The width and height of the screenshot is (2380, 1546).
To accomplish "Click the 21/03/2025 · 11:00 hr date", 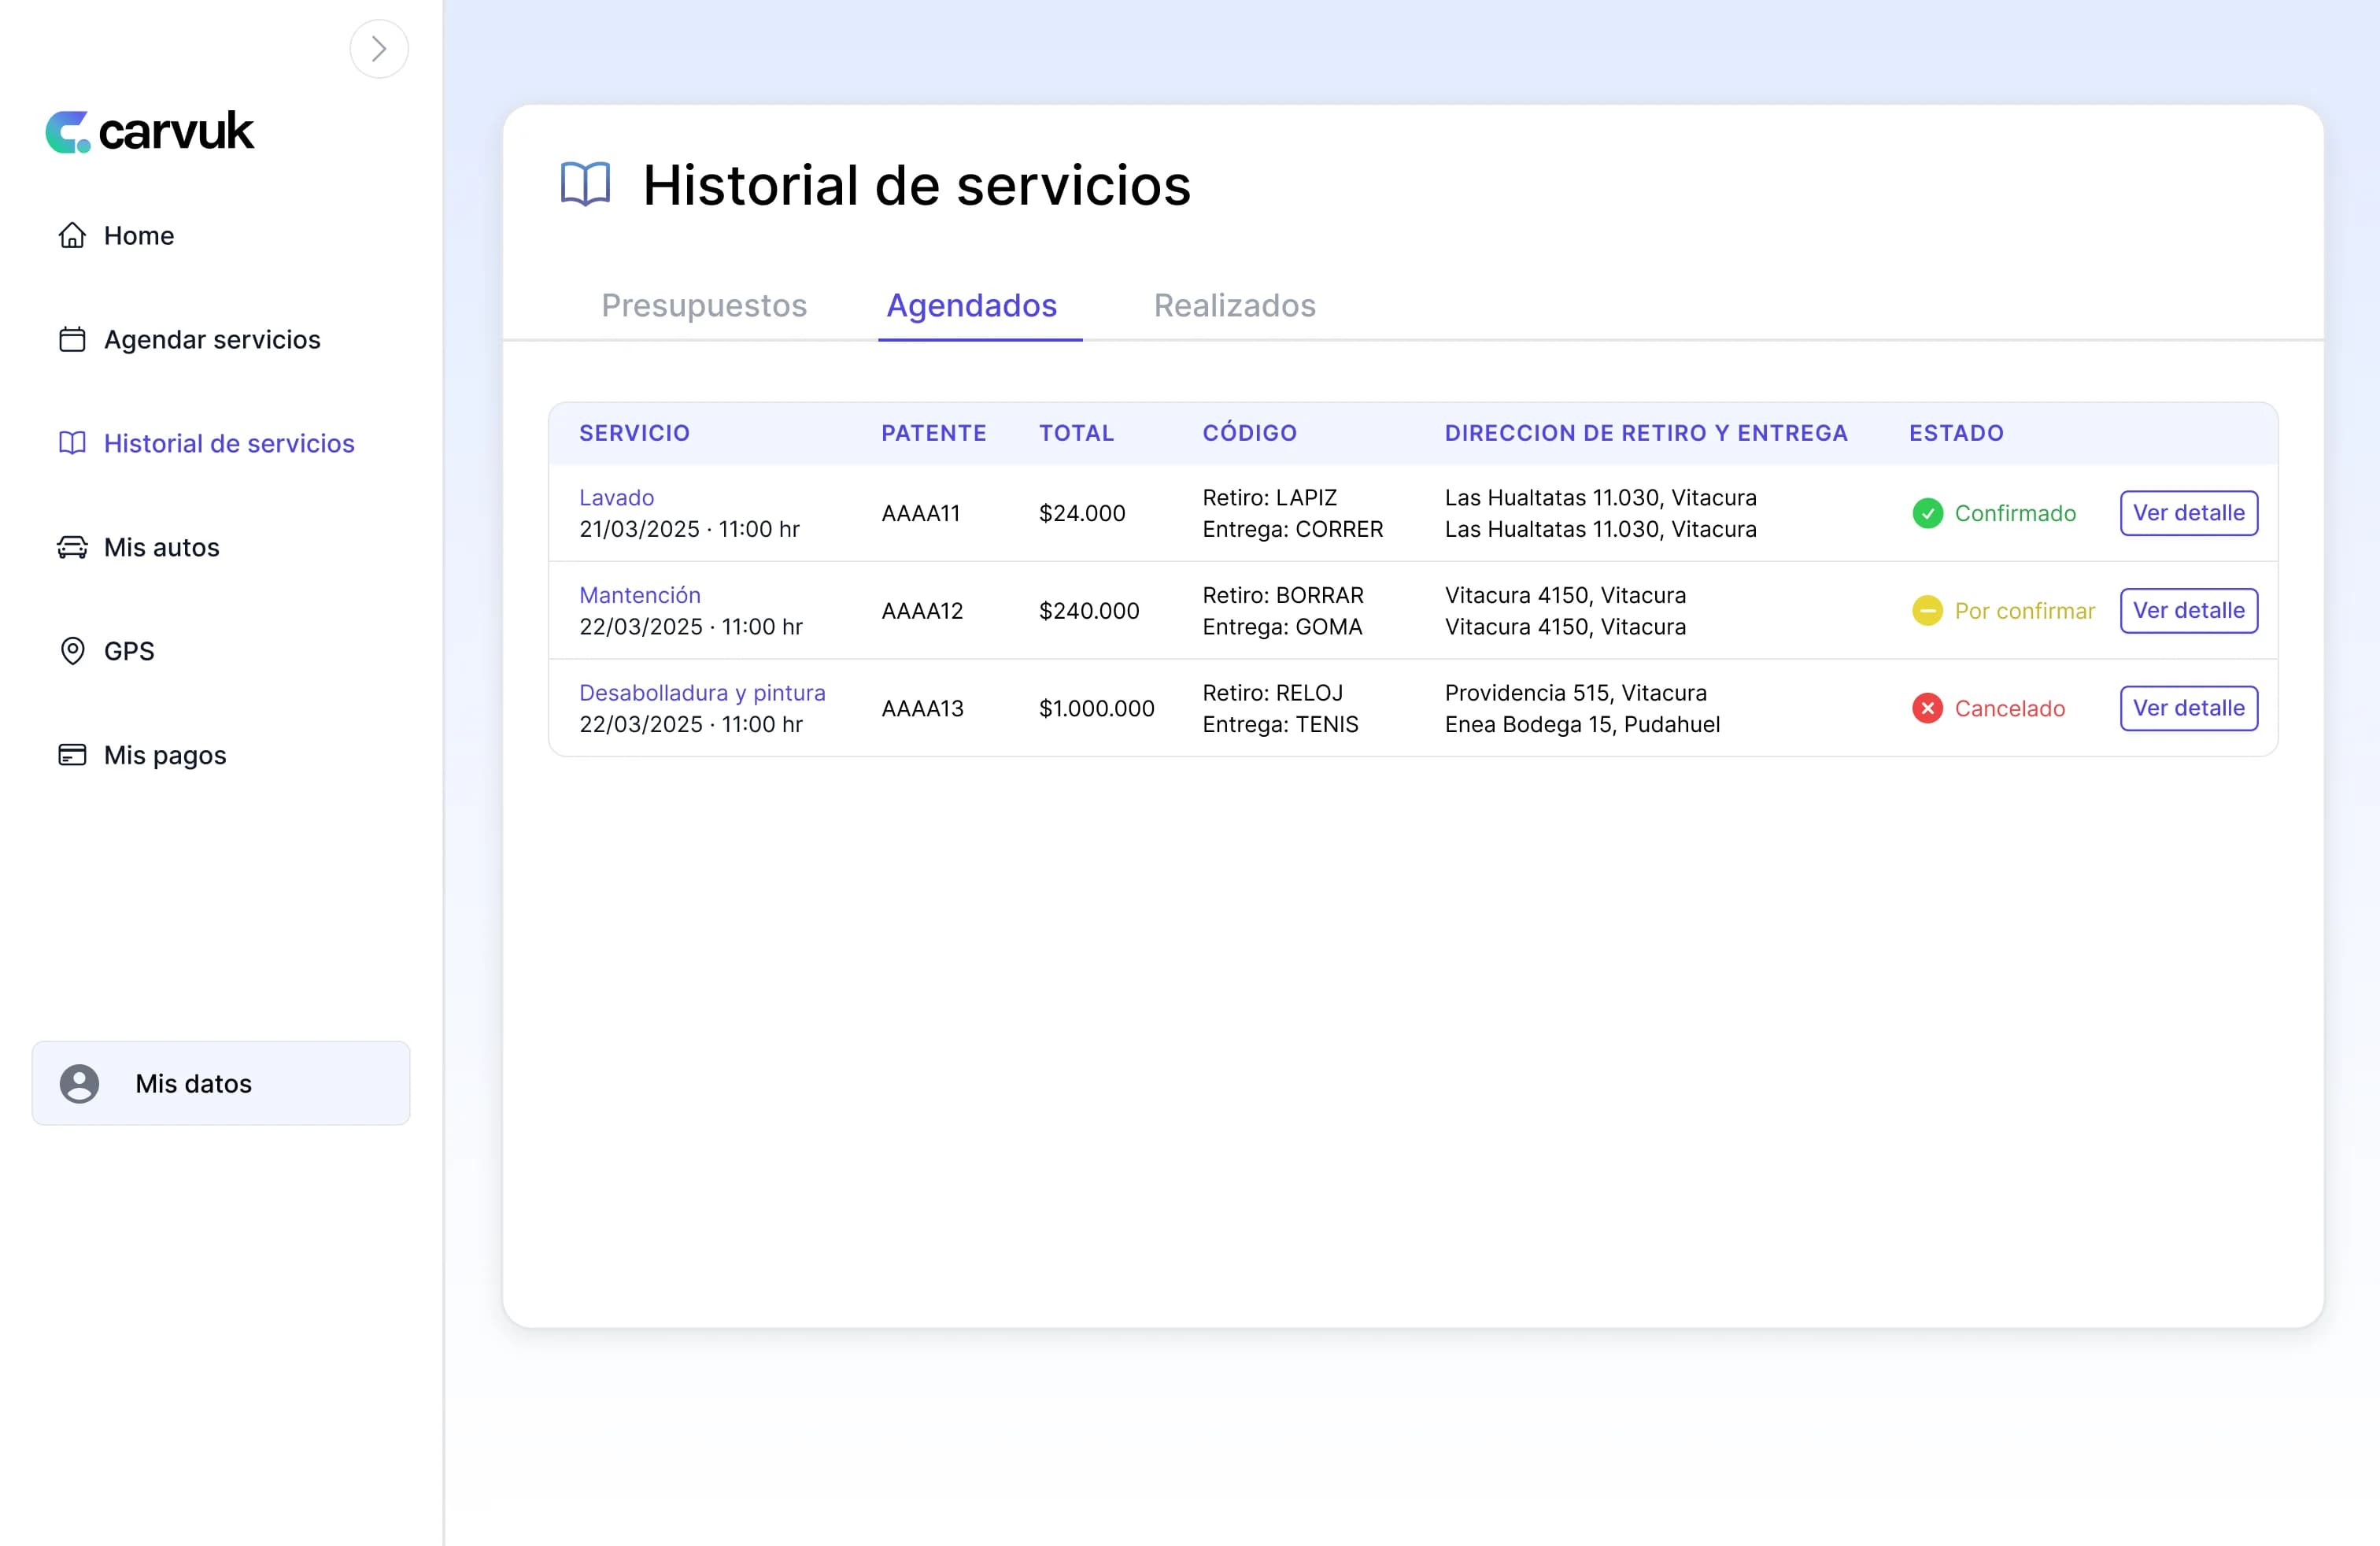I will tap(689, 529).
